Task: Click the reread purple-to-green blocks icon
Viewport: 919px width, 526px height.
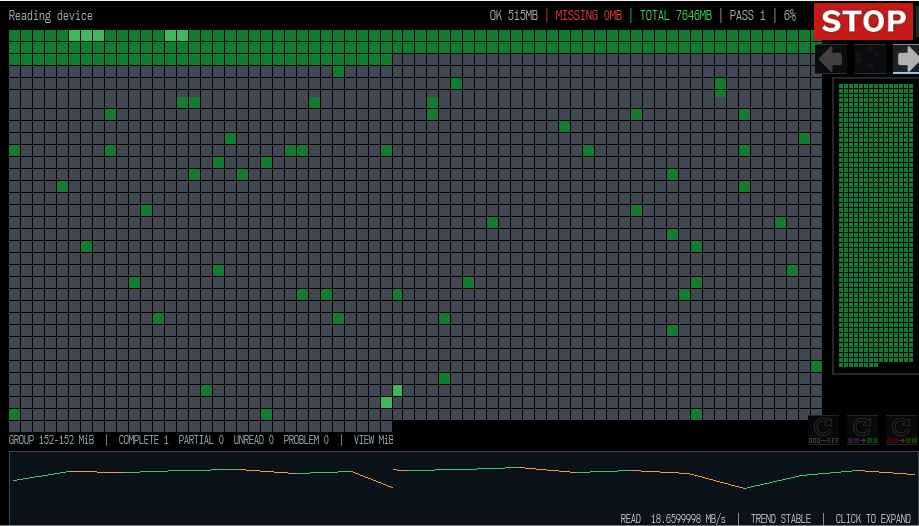Action: tap(863, 430)
